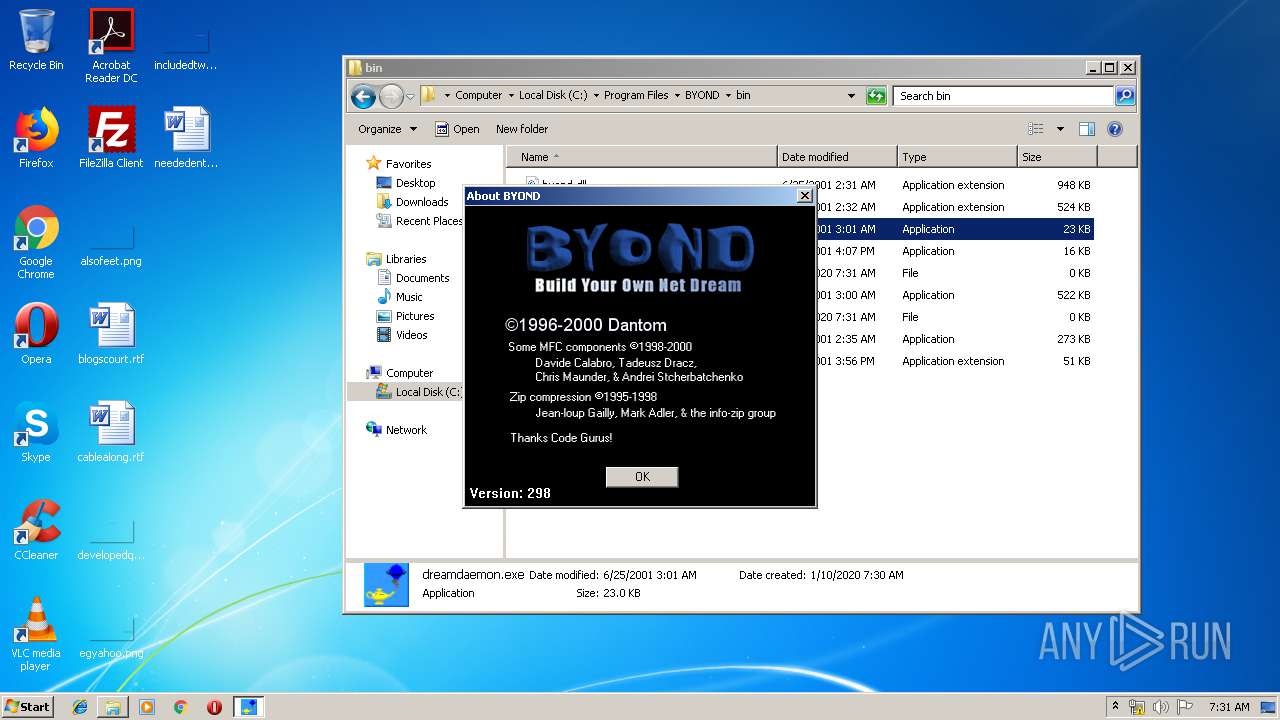The image size is (1280, 720).
Task: Launch Skype from desktop
Action: [x=36, y=431]
